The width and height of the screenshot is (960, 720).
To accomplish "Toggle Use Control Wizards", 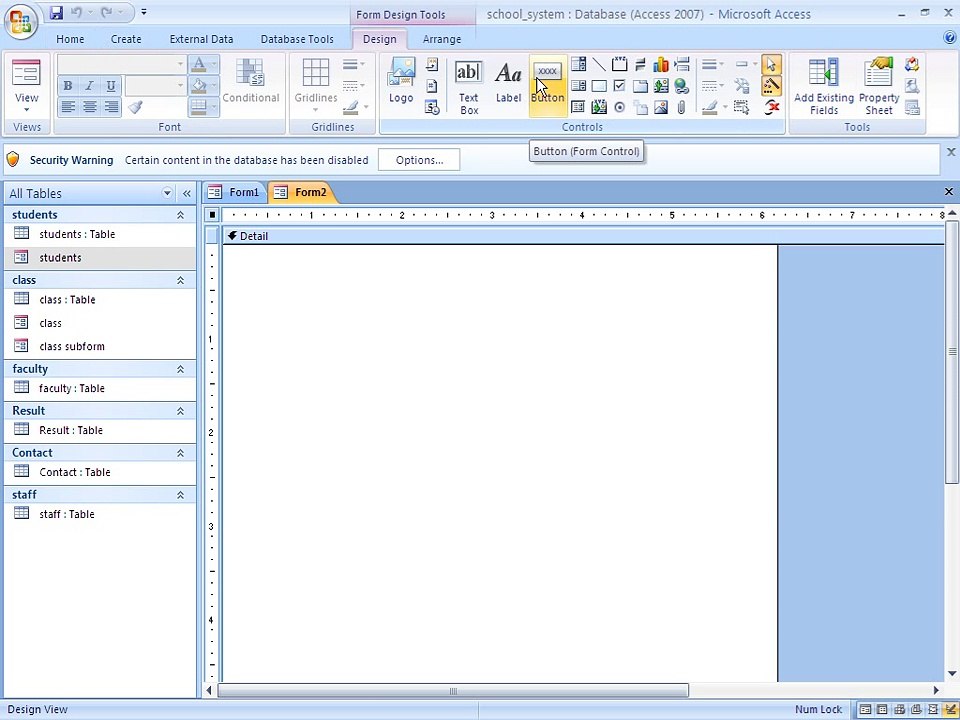I will click(771, 86).
